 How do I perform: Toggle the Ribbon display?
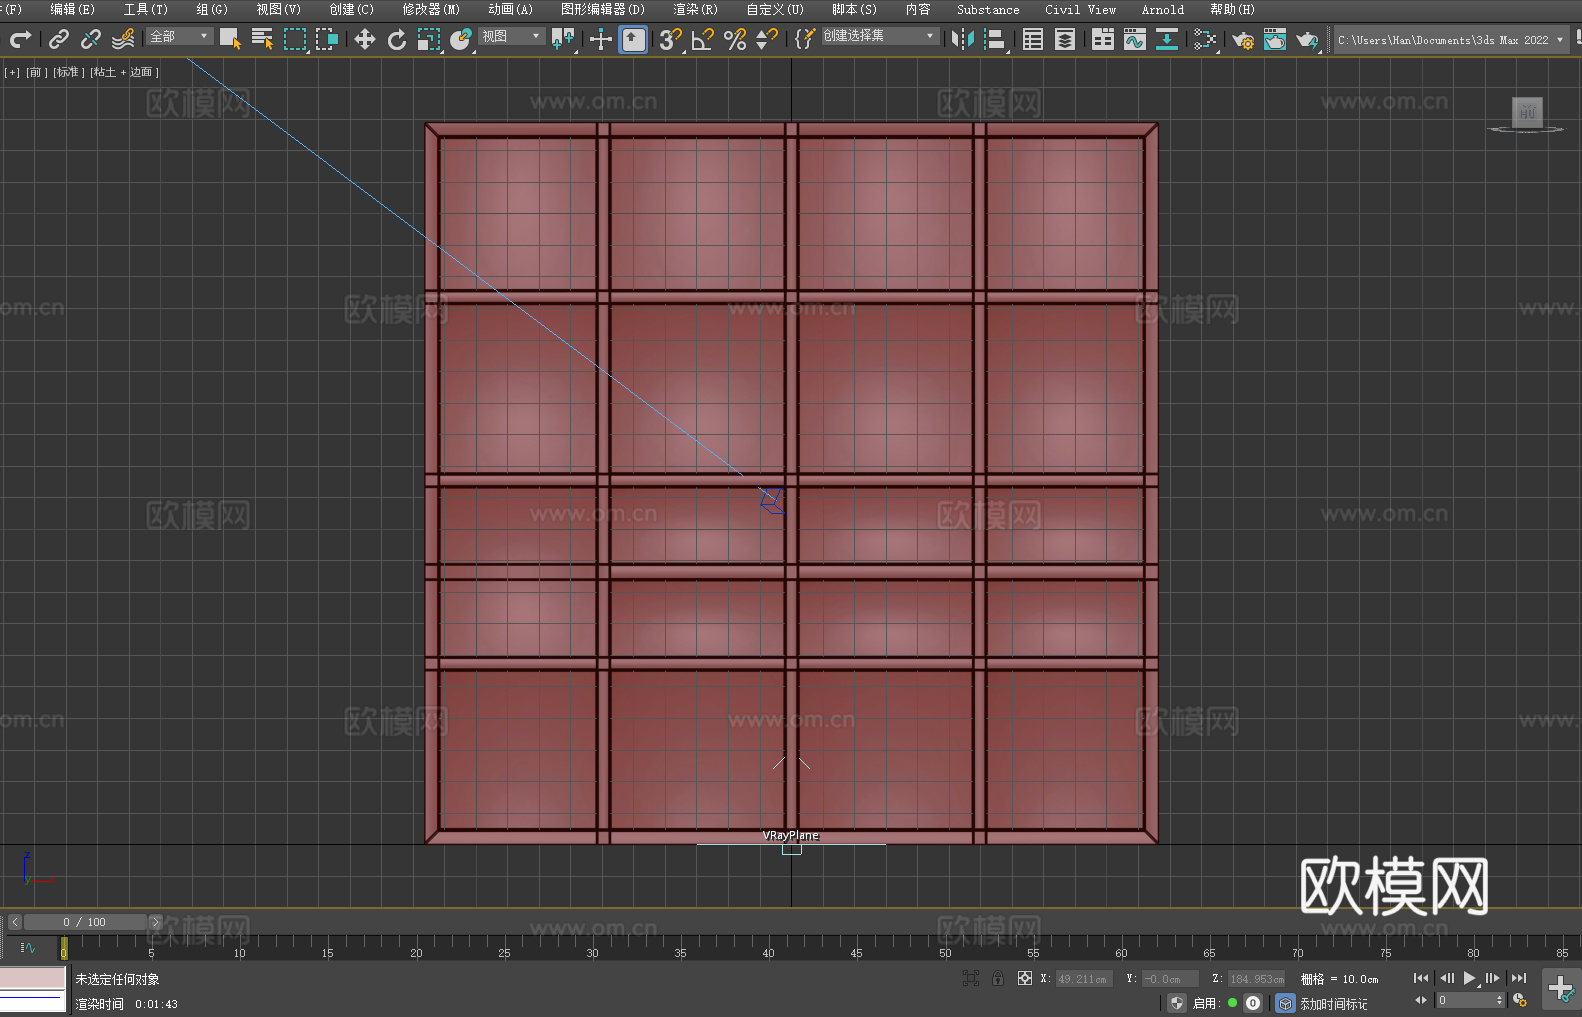point(1103,39)
